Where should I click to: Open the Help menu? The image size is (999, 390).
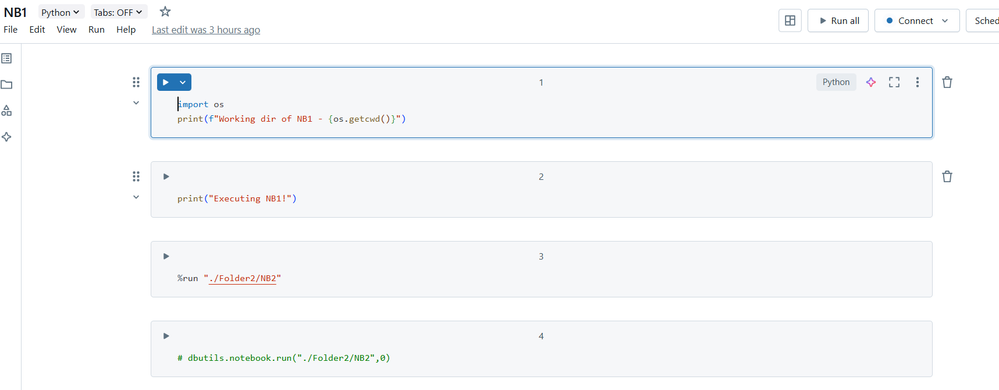click(x=126, y=29)
